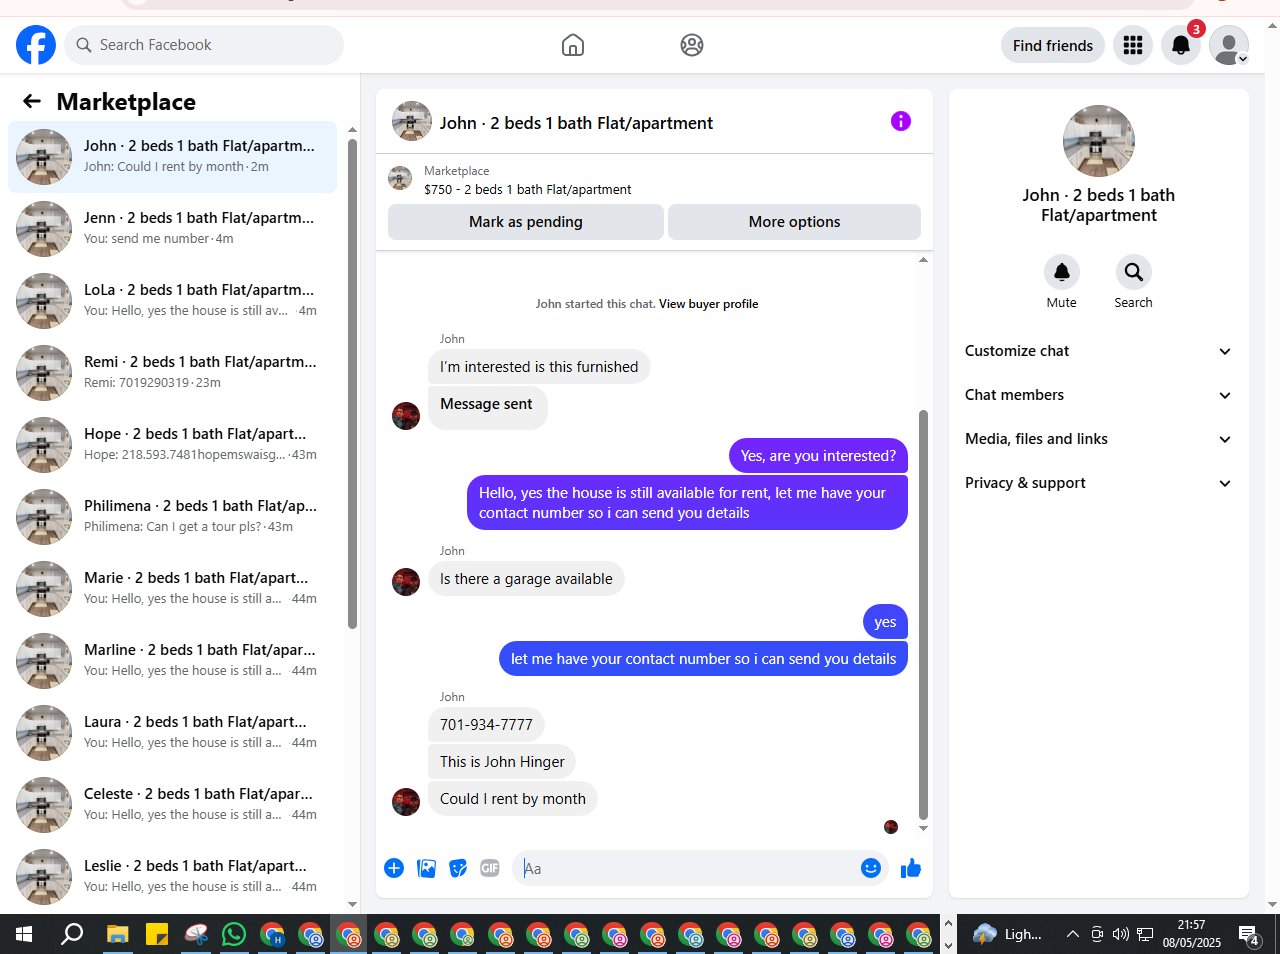This screenshot has width=1280, height=954.
Task: Expand Media, files and links
Action: (1099, 439)
